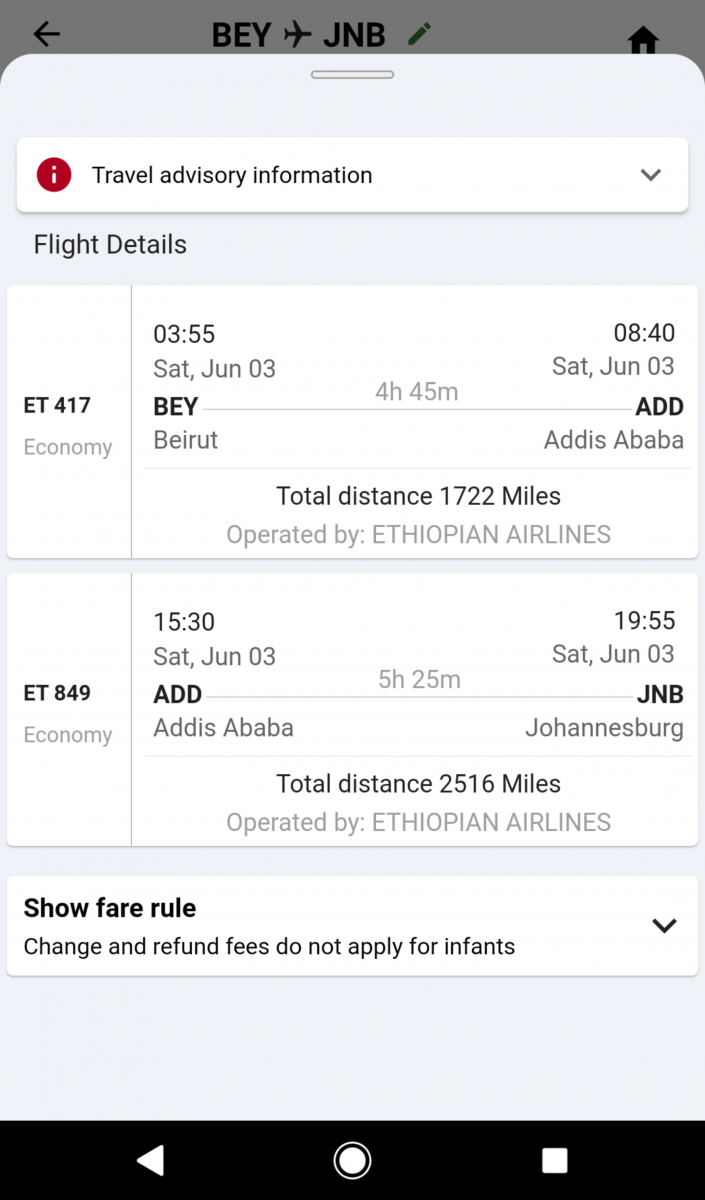Expand the Travel advisory information chevron

coord(651,175)
